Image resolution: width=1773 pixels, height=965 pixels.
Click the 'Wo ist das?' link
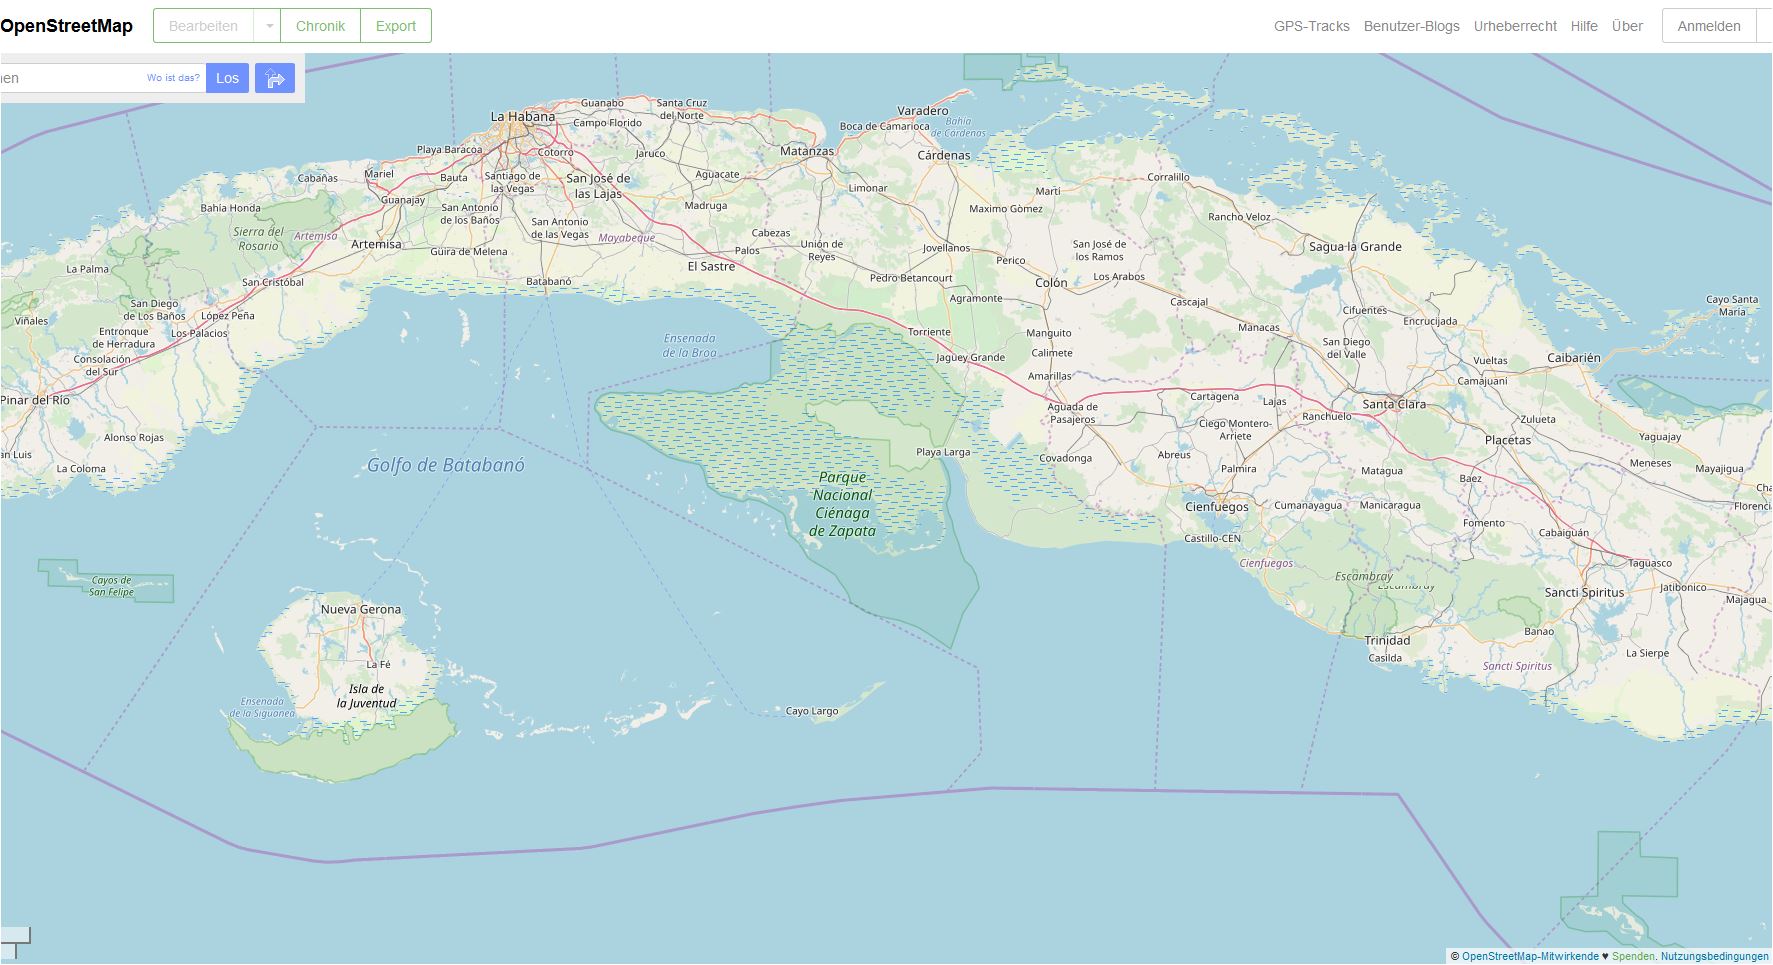tap(173, 78)
